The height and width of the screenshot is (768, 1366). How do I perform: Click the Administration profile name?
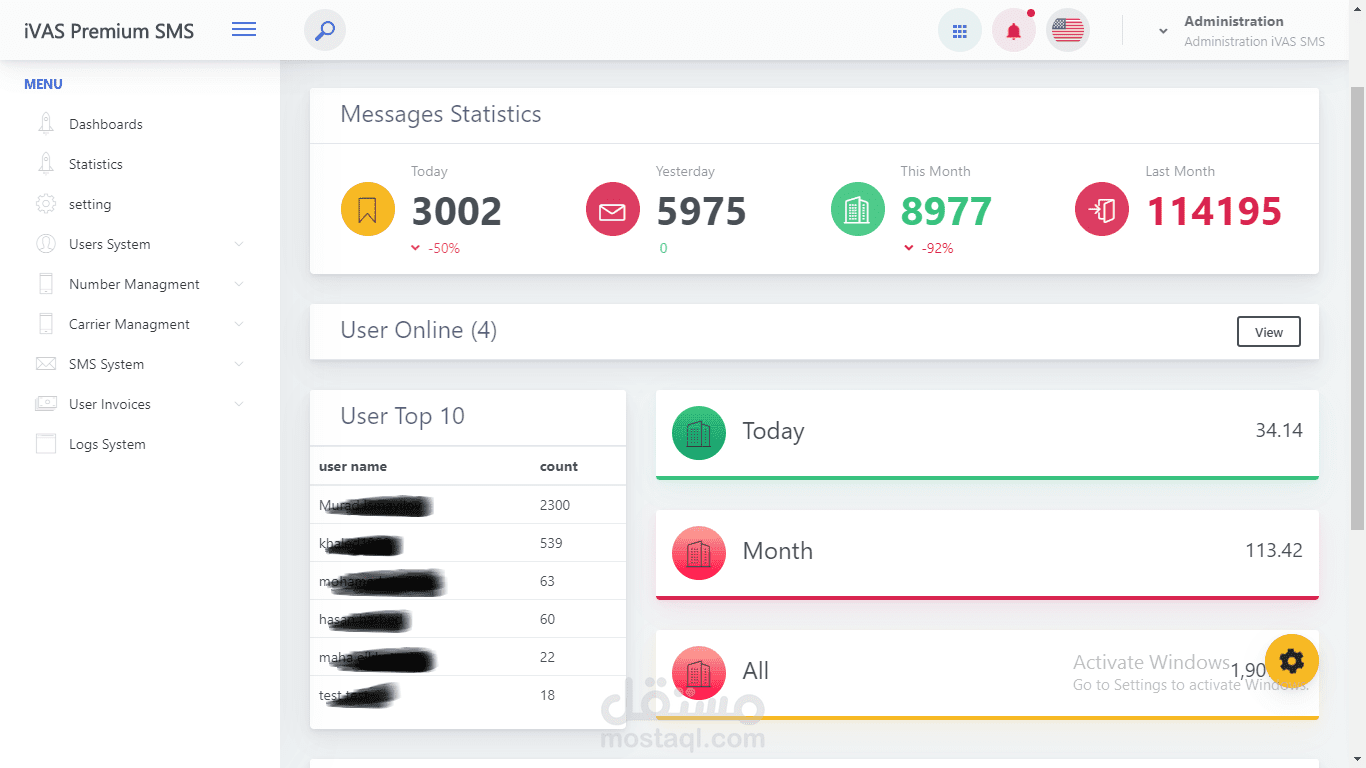click(x=1234, y=21)
